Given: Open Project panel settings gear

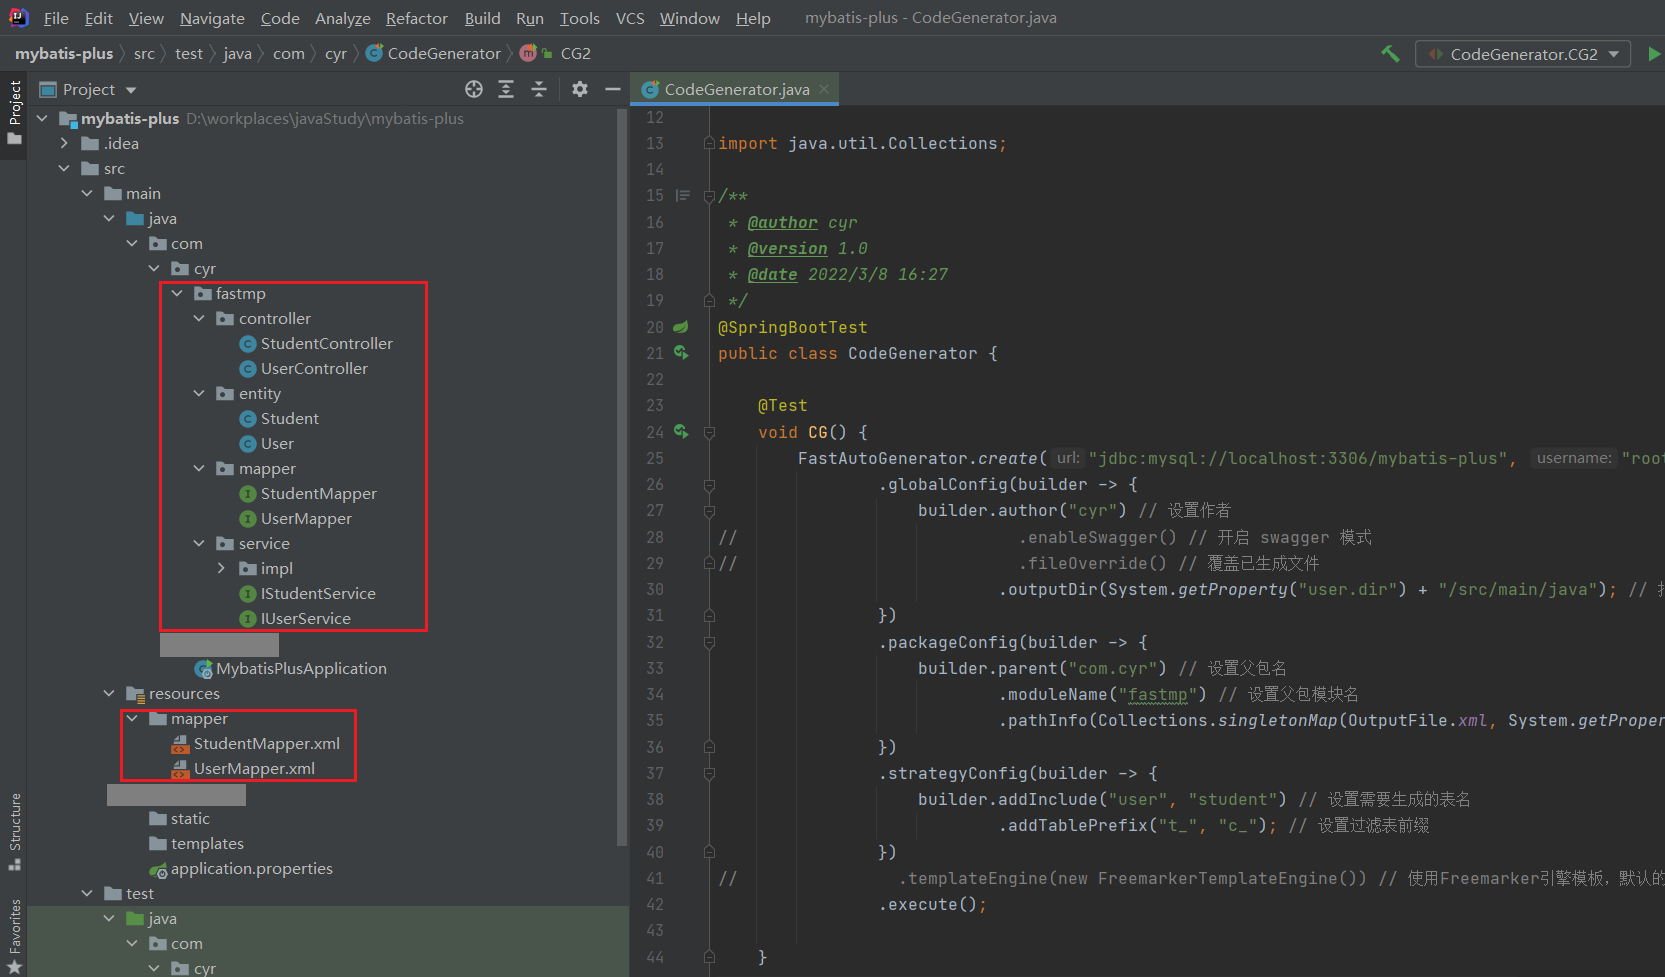Looking at the screenshot, I should (580, 89).
